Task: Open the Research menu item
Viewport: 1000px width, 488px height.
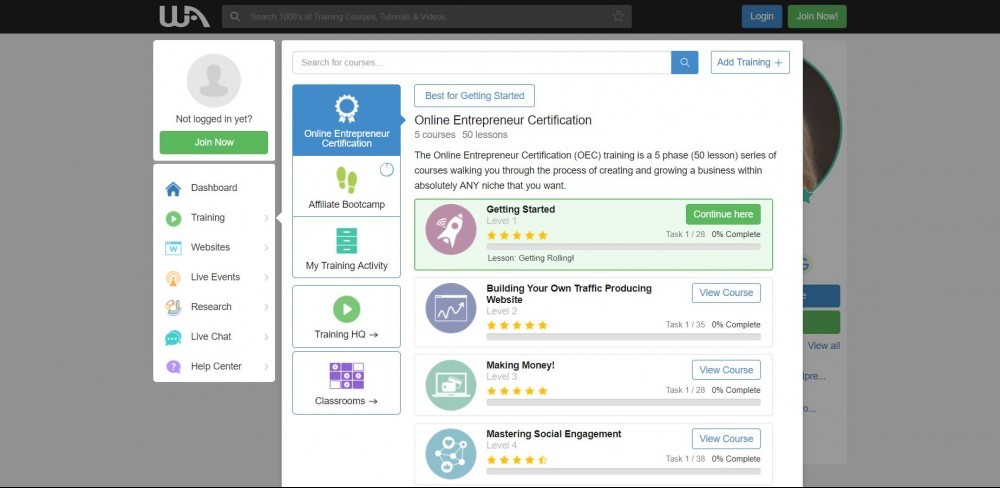Action: (x=214, y=307)
